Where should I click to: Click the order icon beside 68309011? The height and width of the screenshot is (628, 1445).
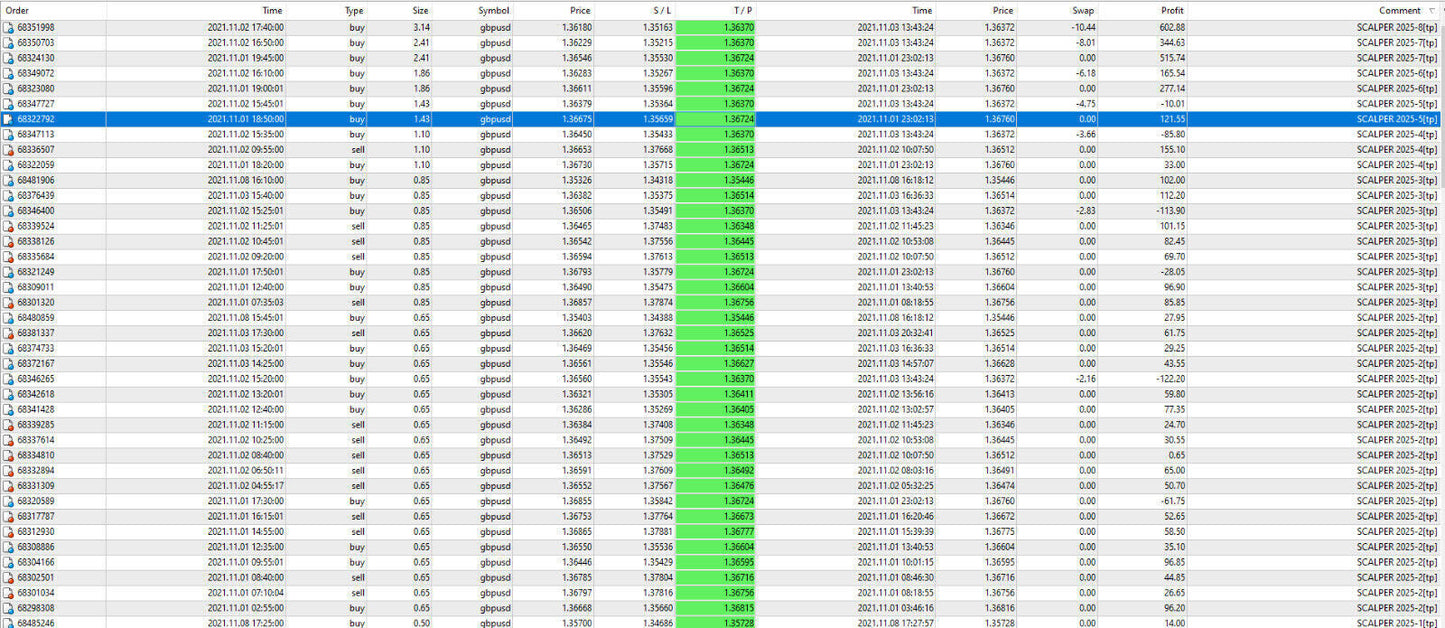(x=8, y=287)
